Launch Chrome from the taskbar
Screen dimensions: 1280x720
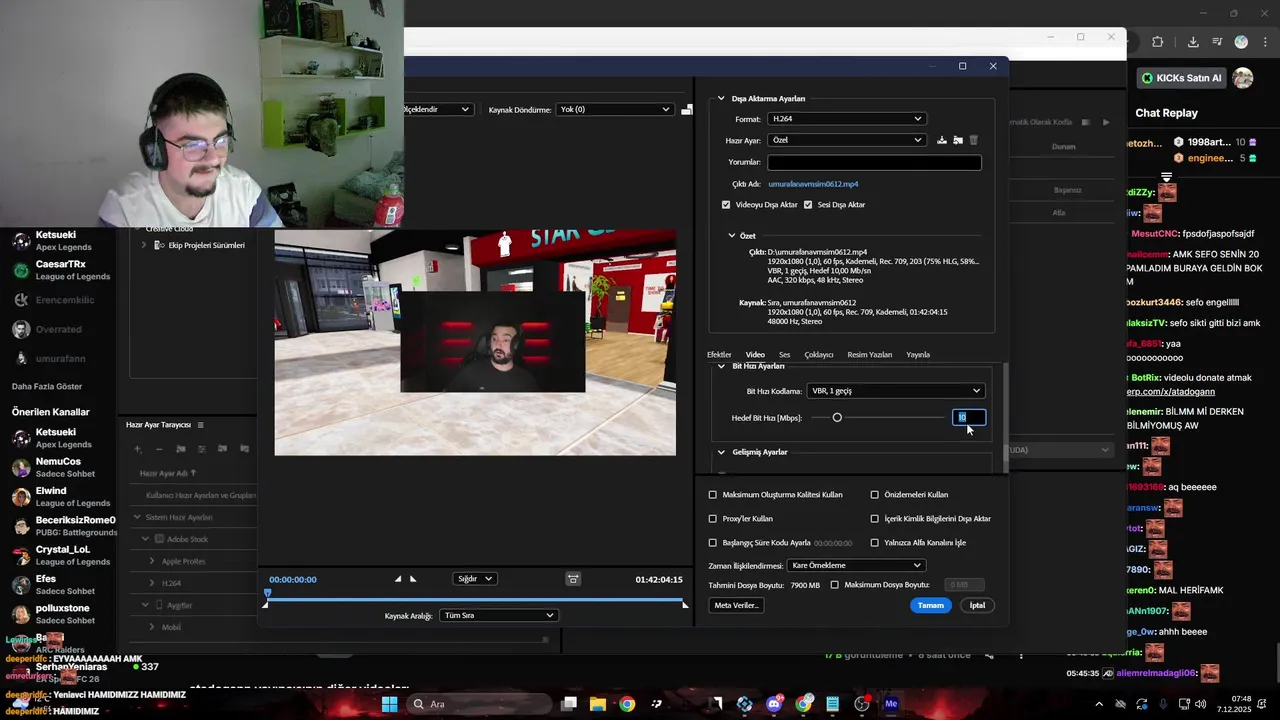pyautogui.click(x=627, y=704)
